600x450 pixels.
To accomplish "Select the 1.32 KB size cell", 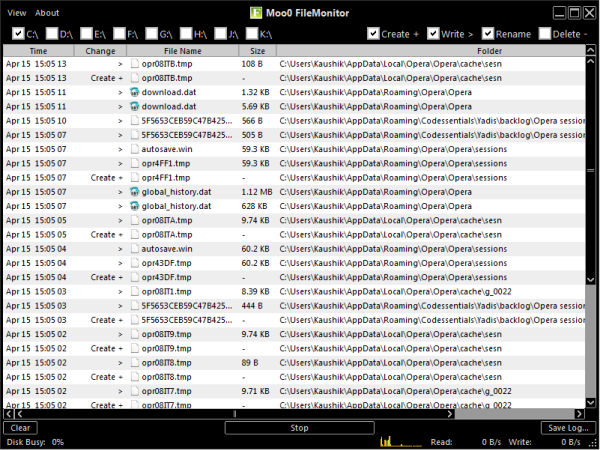I will click(255, 92).
